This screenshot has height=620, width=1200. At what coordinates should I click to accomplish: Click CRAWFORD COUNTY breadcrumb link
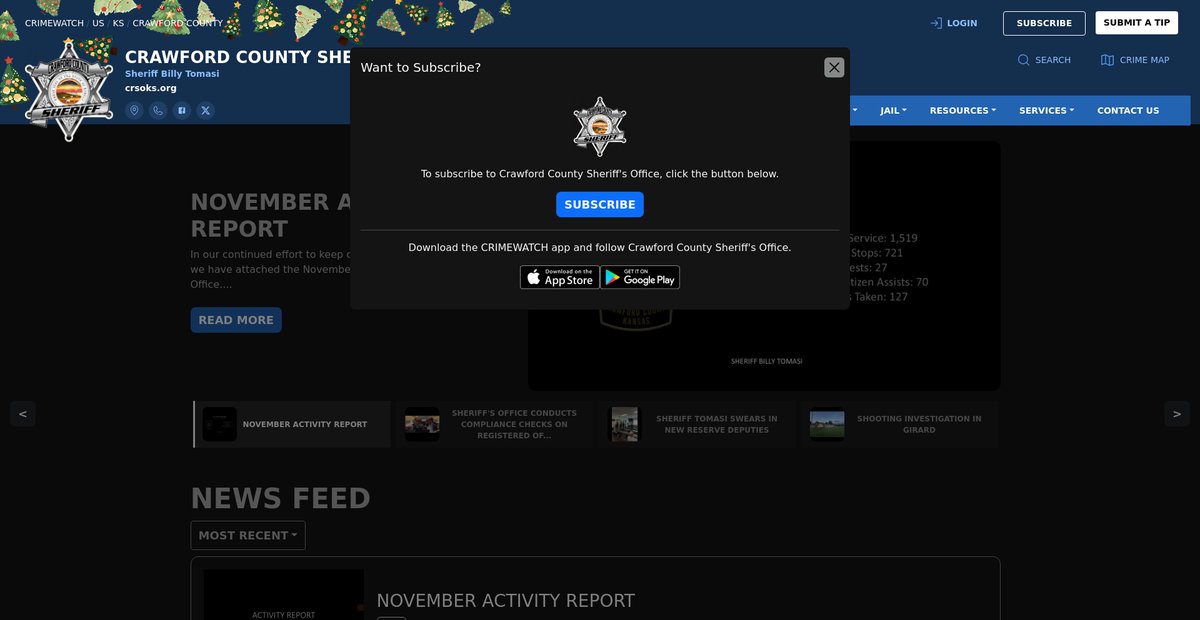(x=178, y=23)
